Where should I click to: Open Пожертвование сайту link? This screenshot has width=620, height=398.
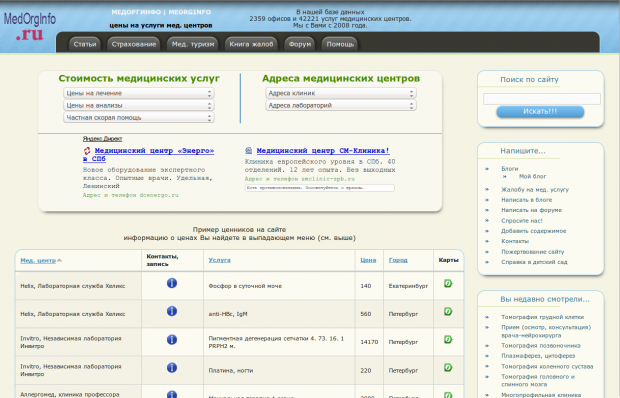tap(533, 252)
